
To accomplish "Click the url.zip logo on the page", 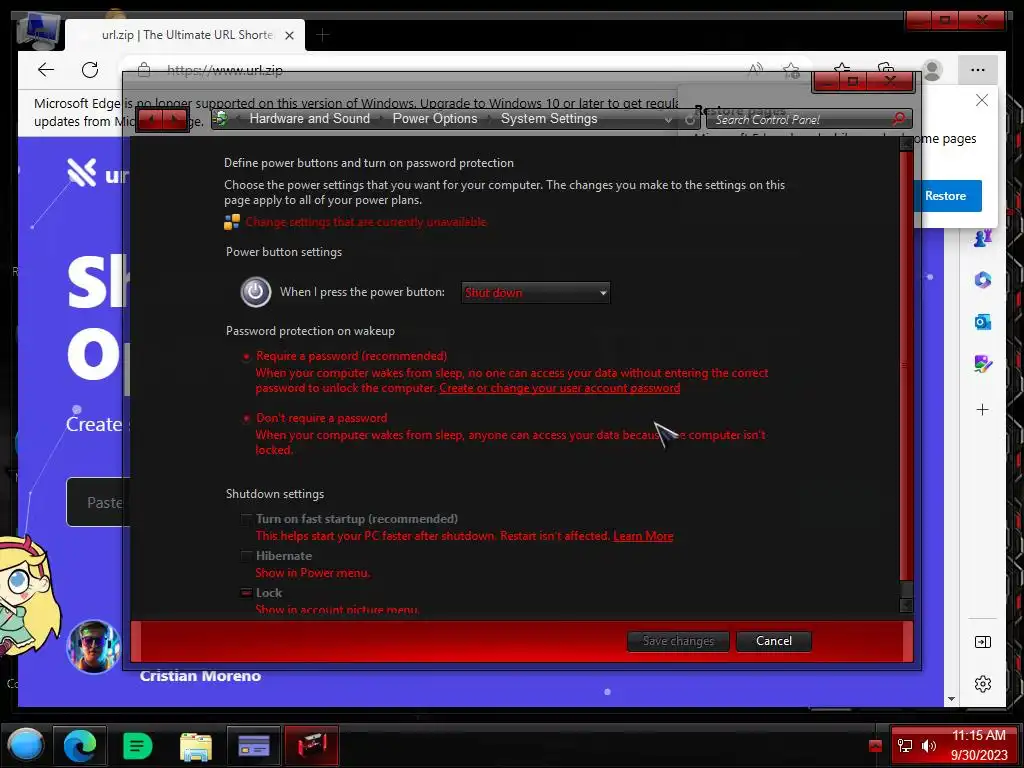I will (x=98, y=174).
